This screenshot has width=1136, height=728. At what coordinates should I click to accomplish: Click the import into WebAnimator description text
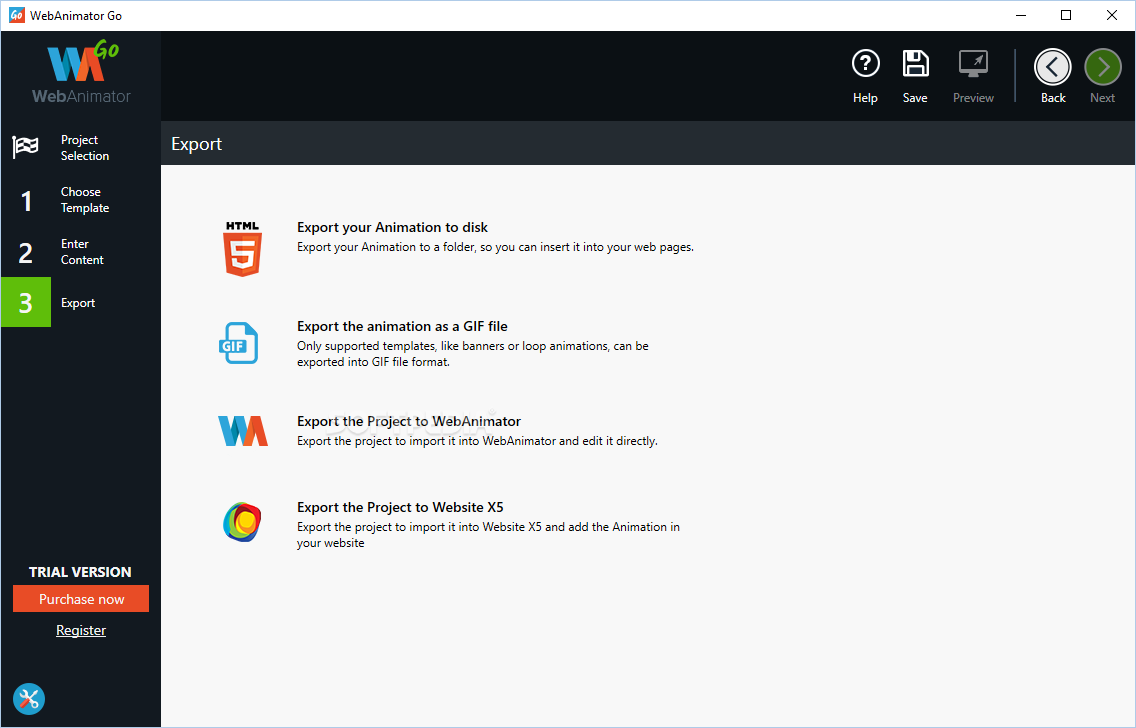pos(477,441)
